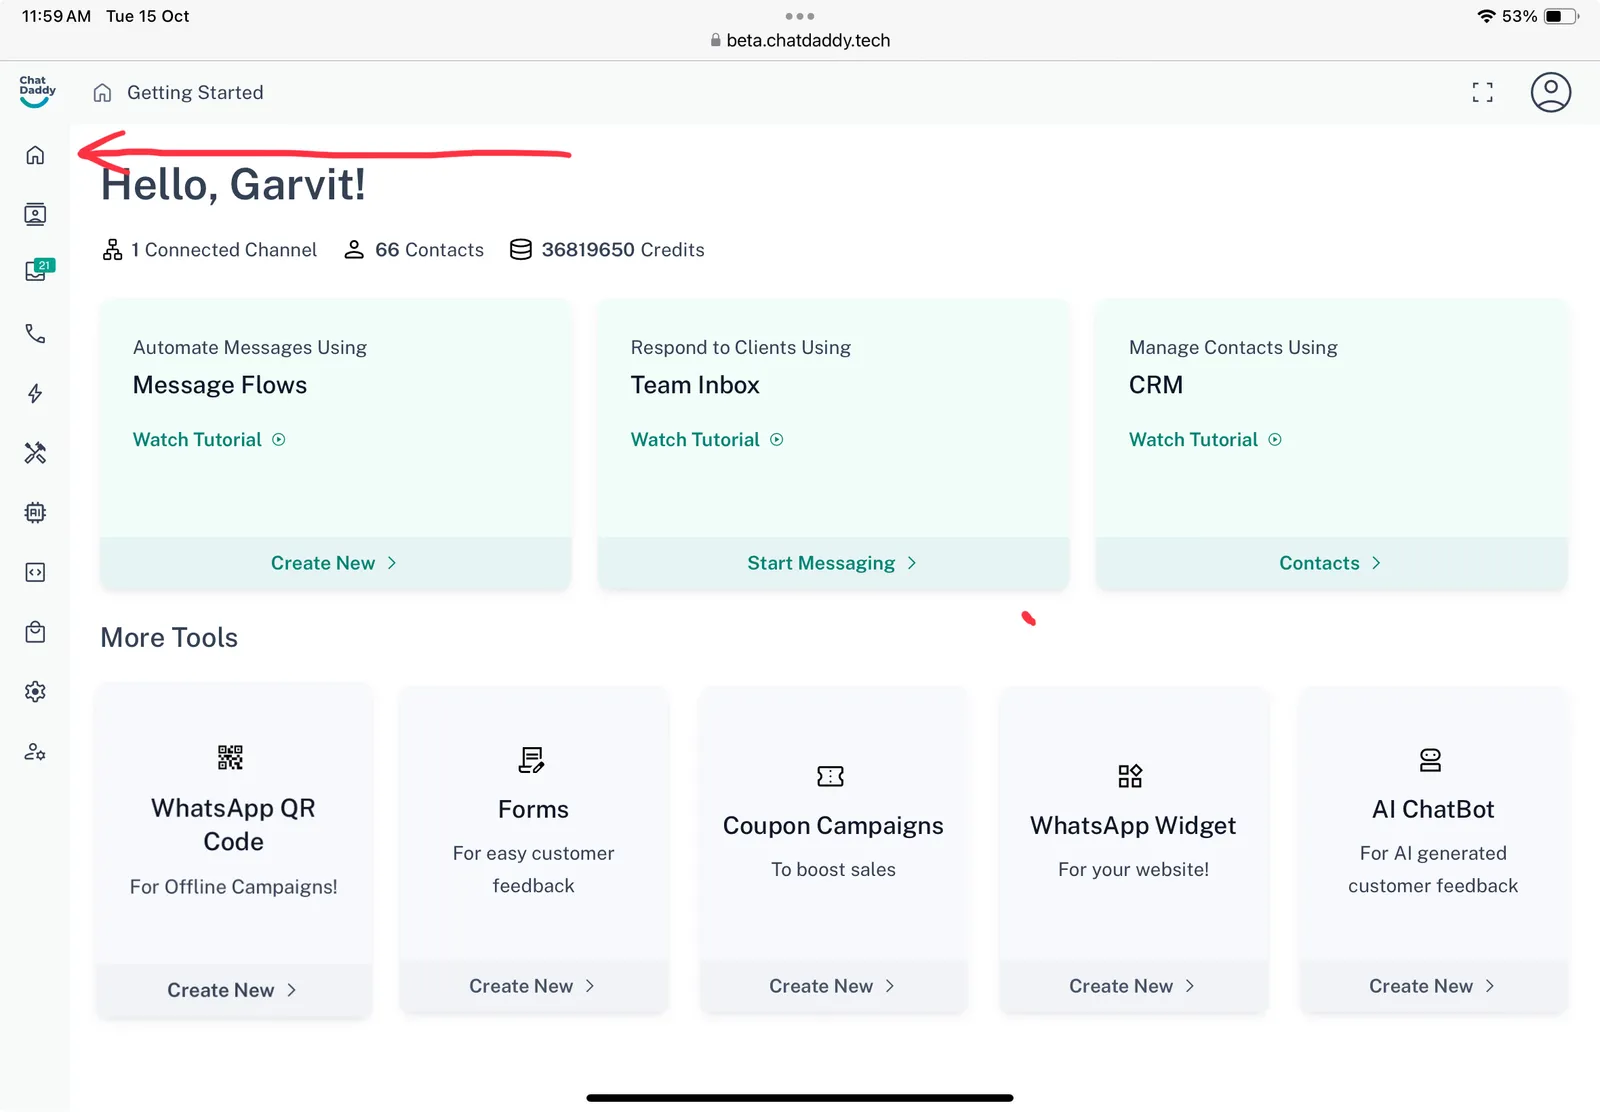The image size is (1600, 1112).
Task: Click the beta.chatdaddy.tech address bar
Action: coord(808,41)
